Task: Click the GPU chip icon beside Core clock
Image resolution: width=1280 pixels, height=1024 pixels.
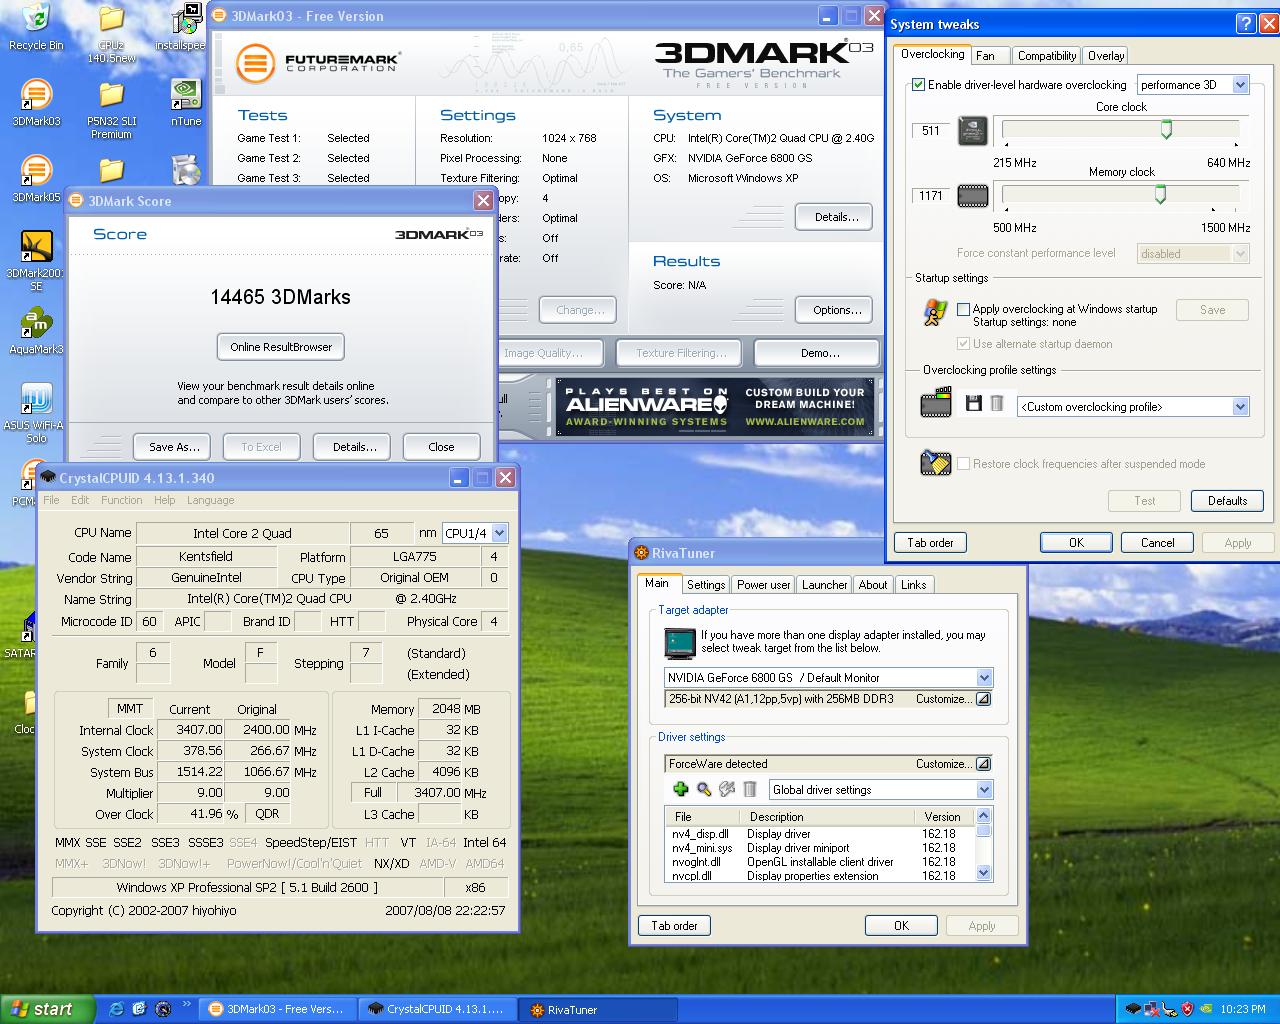Action: pos(973,131)
